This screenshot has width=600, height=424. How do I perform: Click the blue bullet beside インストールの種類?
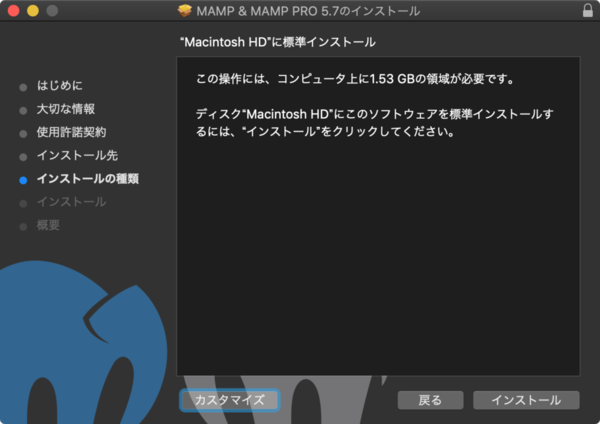tap(23, 180)
